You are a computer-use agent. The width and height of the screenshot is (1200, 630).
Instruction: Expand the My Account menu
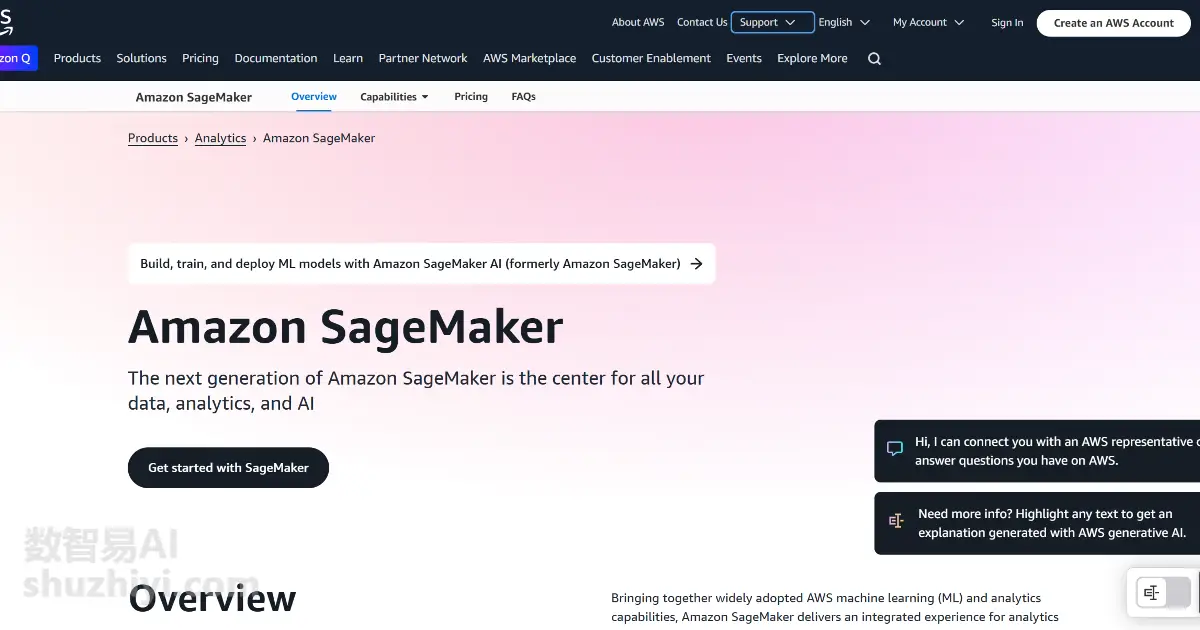[x=928, y=22]
